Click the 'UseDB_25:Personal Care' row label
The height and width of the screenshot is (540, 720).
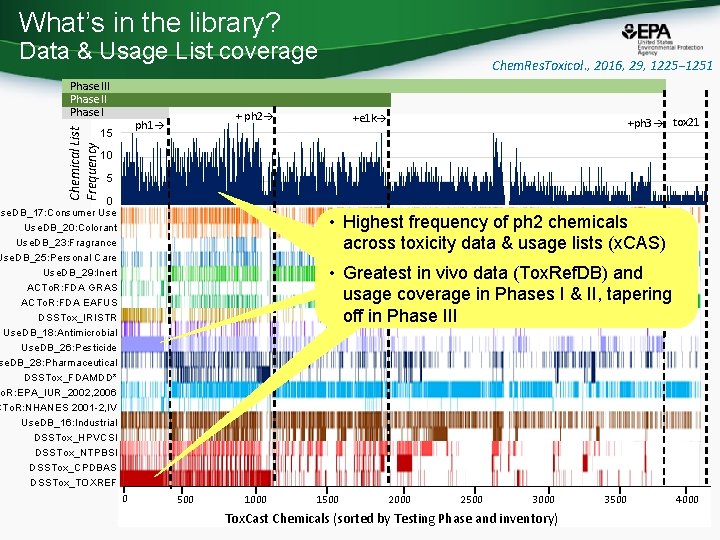pos(59,258)
